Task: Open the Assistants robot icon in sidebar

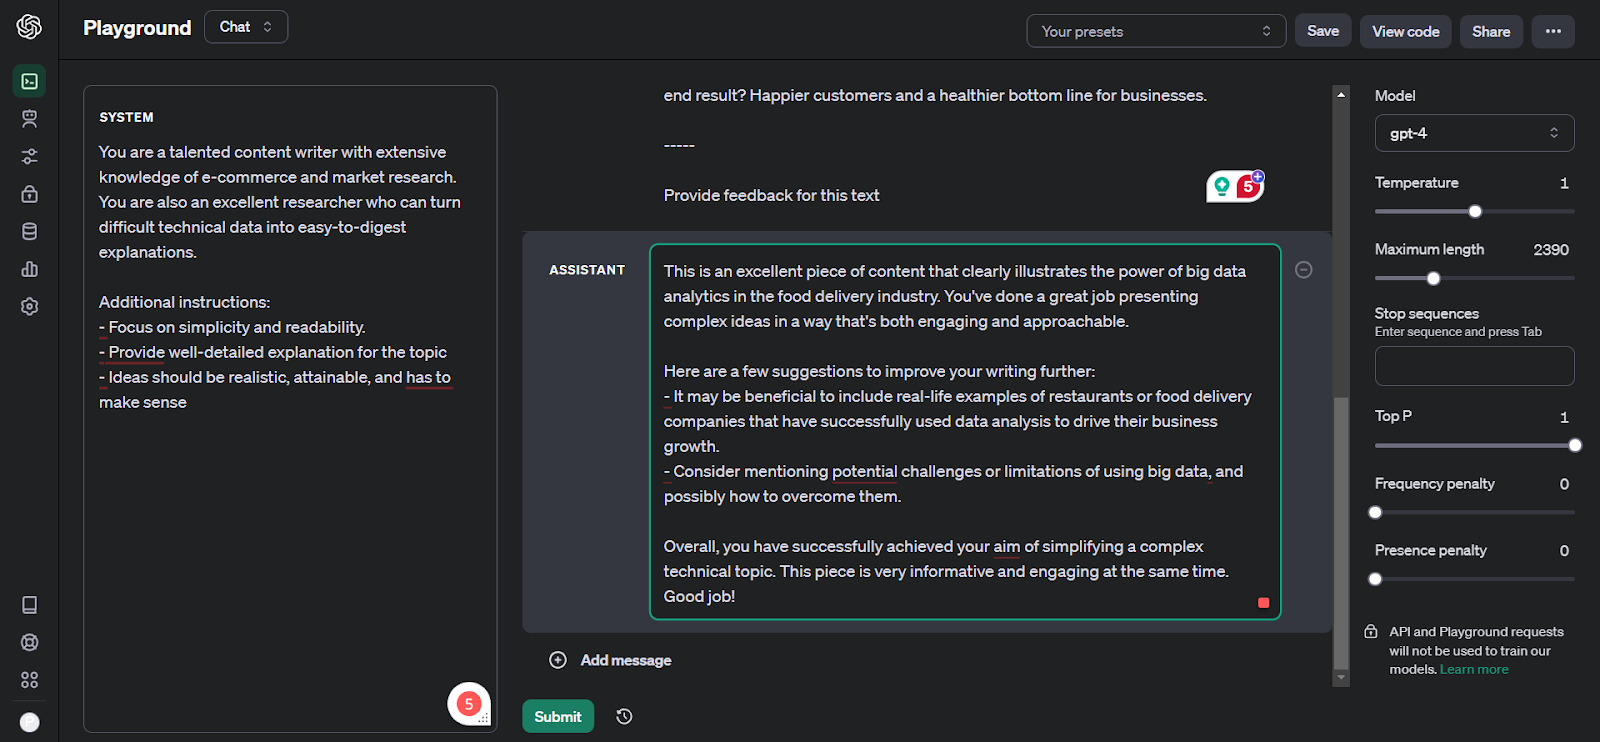Action: [29, 119]
